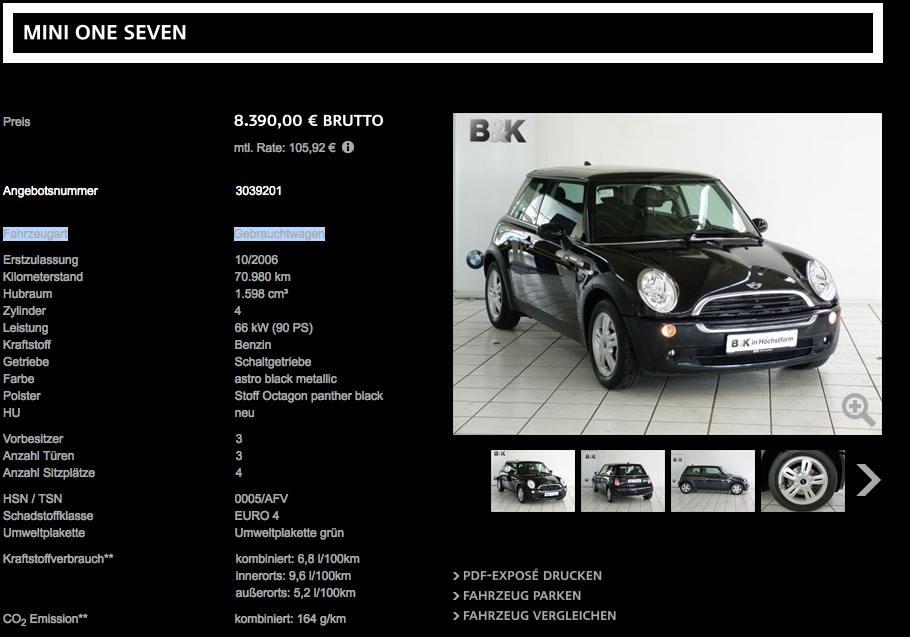Open the front-view Mini thumbnail

(533, 481)
